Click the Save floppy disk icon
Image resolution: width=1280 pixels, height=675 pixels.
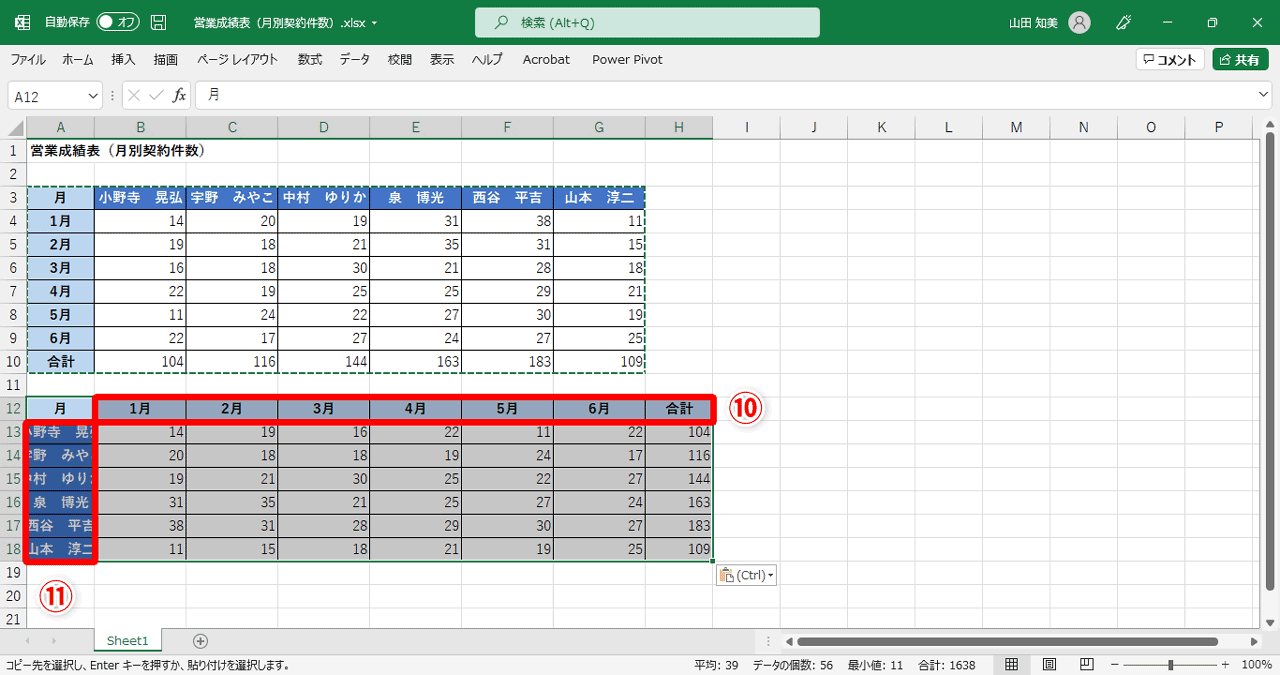158,22
